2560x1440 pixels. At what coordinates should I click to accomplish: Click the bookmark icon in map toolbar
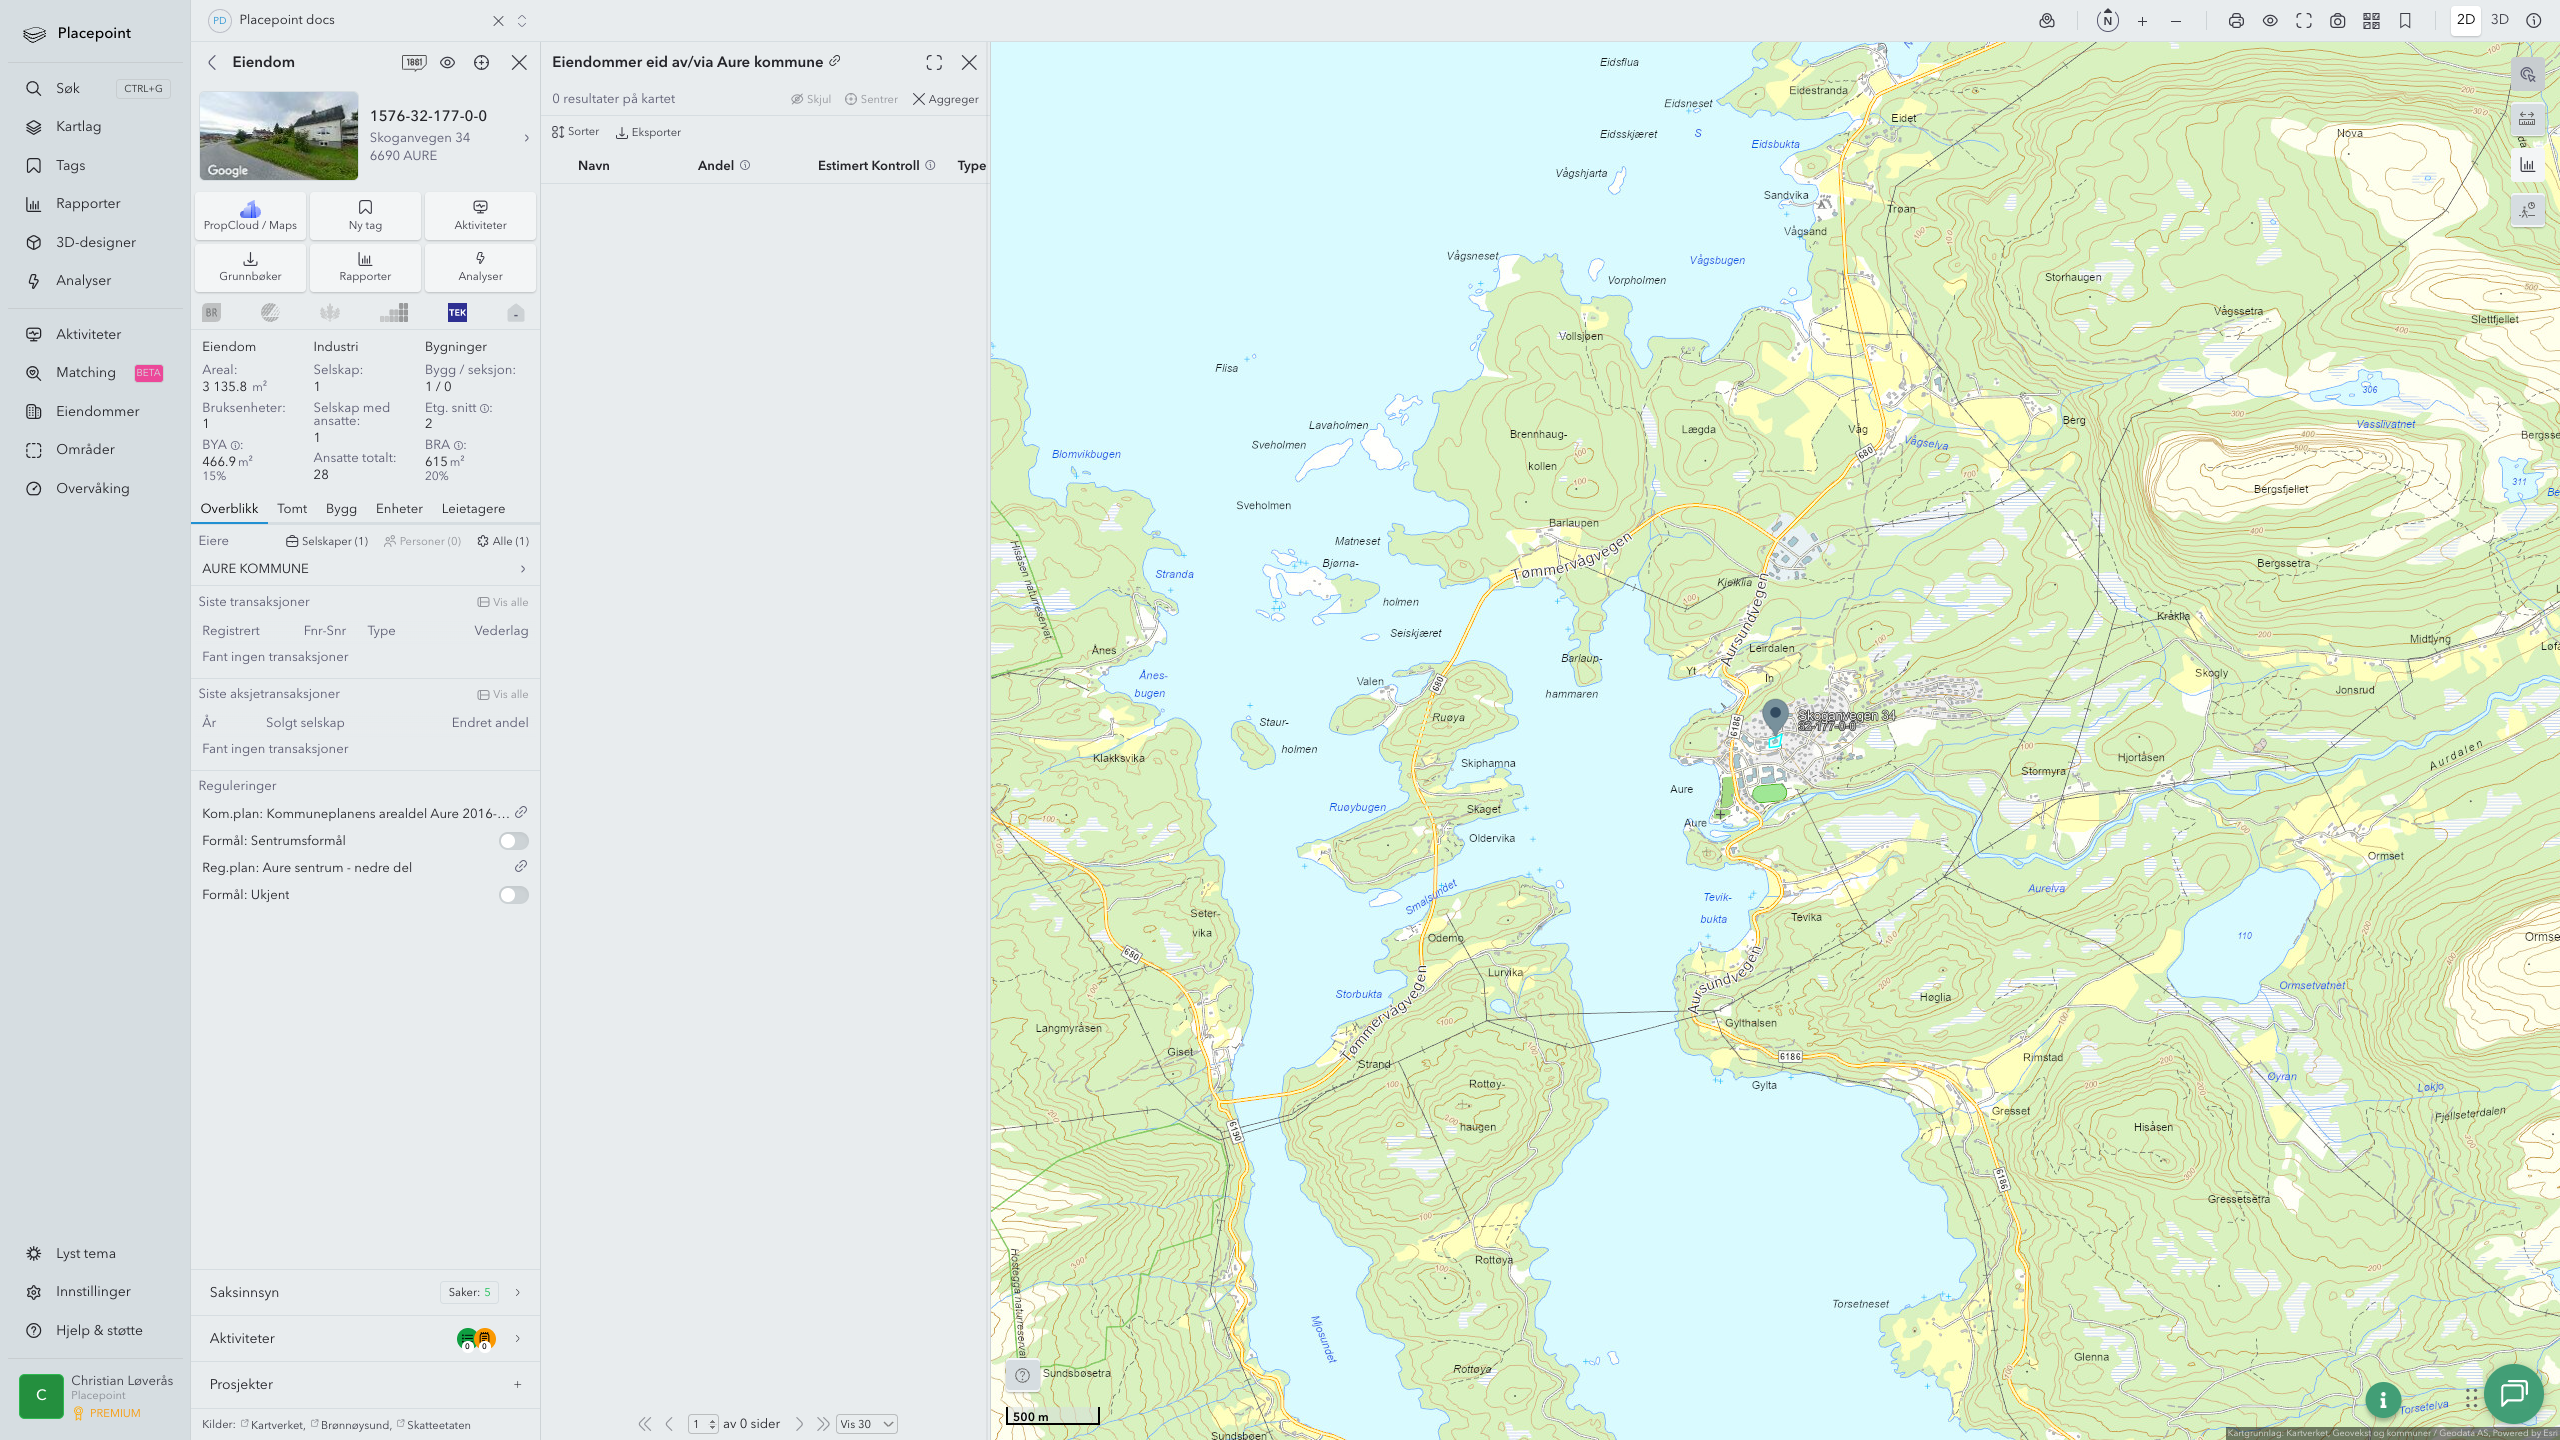tap(2405, 21)
